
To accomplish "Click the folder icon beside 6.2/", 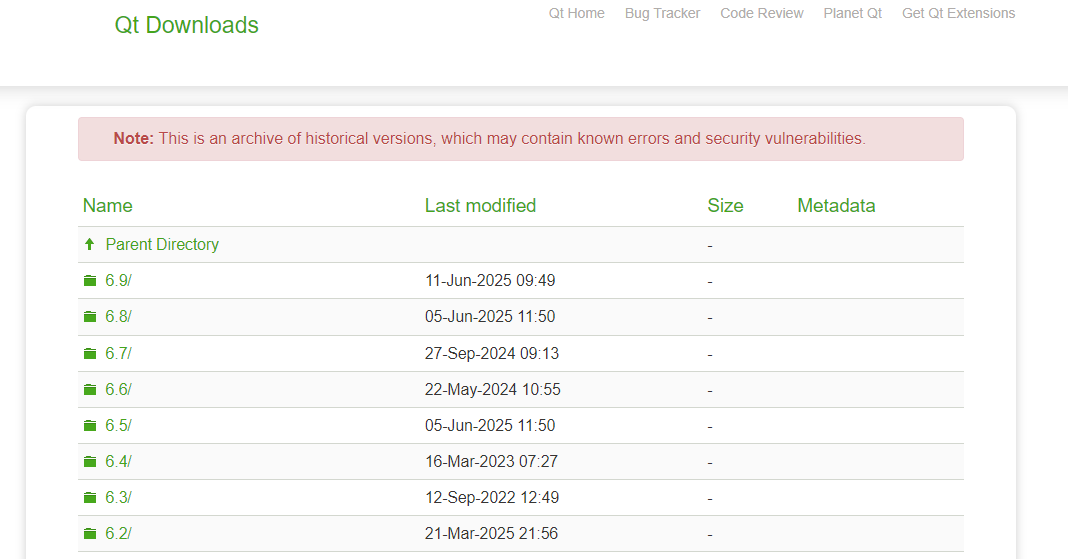I will point(90,534).
